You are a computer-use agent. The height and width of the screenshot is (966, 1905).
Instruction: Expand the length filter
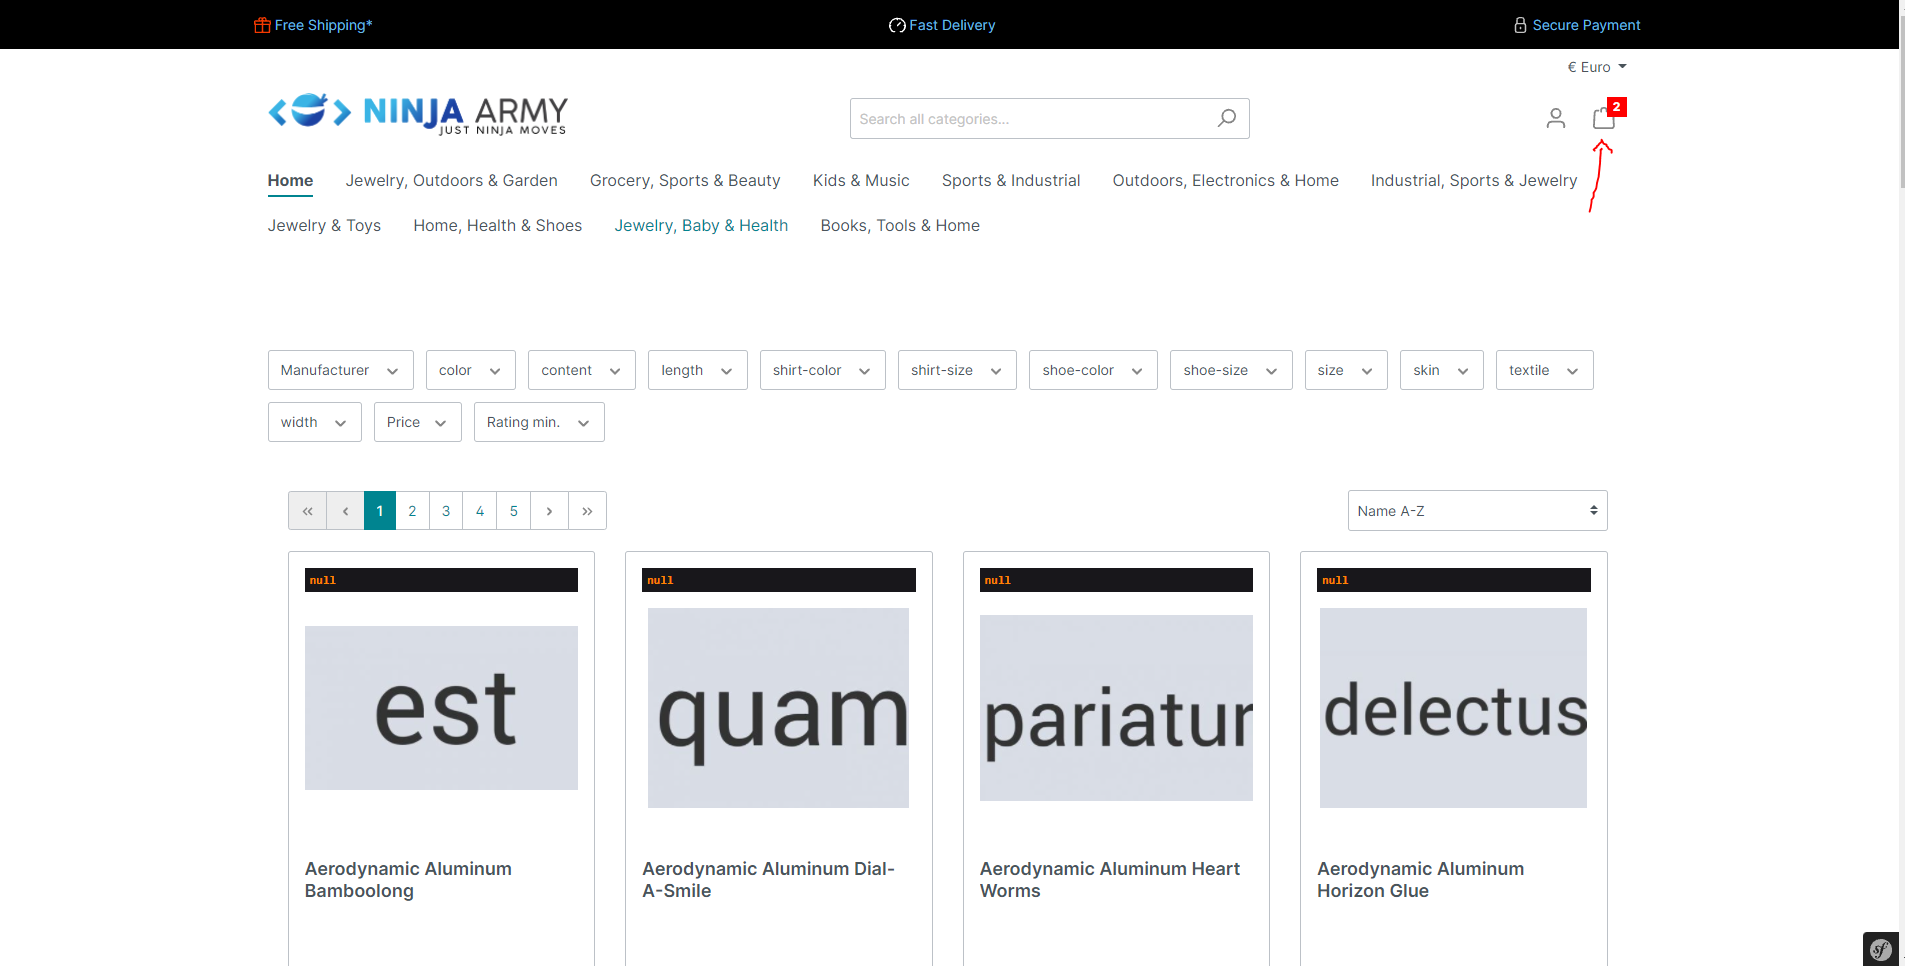pyautogui.click(x=697, y=370)
